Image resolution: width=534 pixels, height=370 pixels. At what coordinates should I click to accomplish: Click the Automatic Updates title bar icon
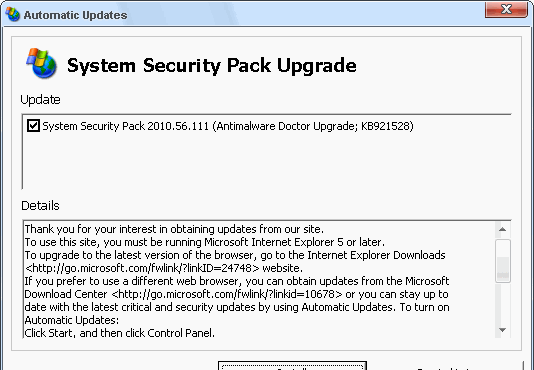click(x=13, y=15)
